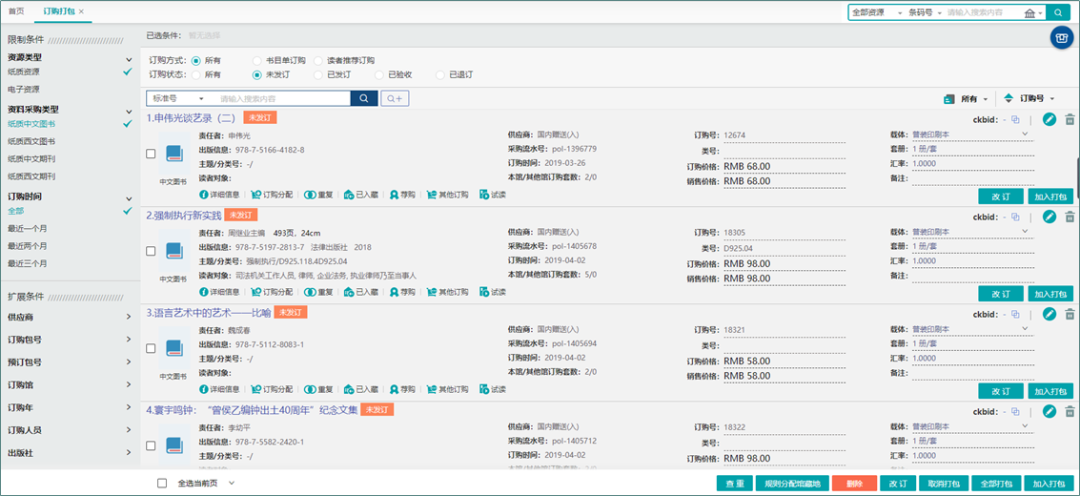Click the list search input box

click(x=281, y=99)
